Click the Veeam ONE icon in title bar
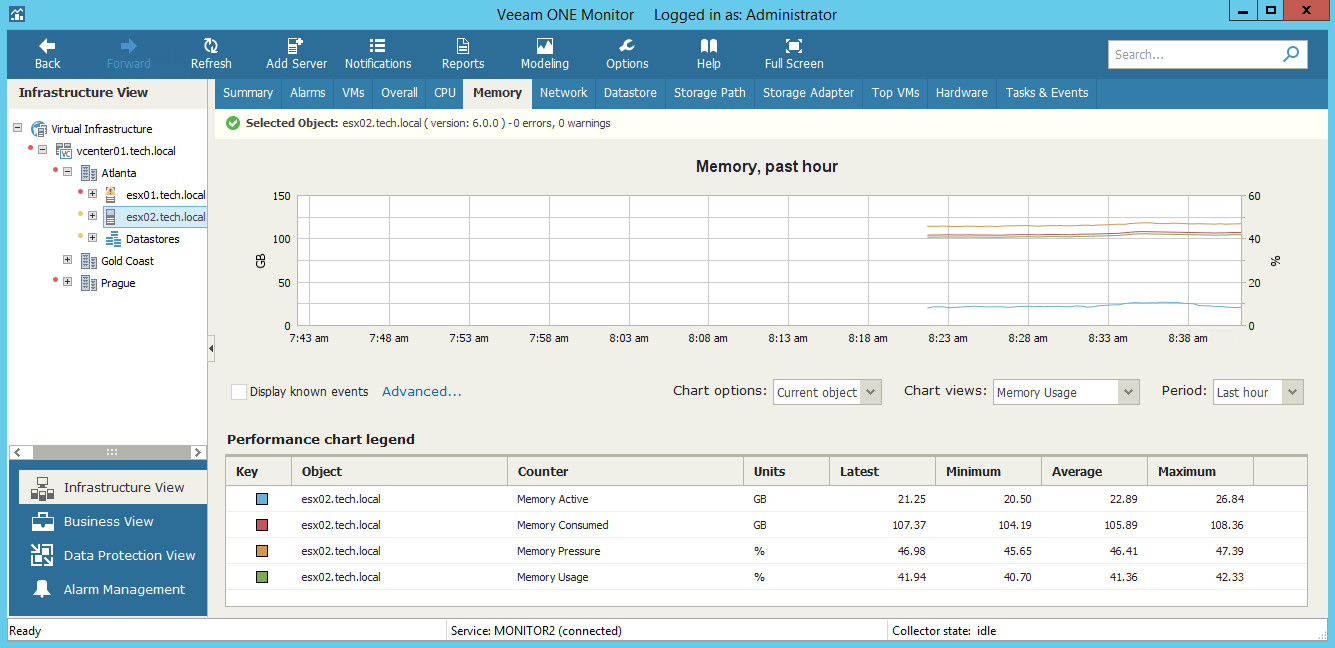 click(x=17, y=14)
